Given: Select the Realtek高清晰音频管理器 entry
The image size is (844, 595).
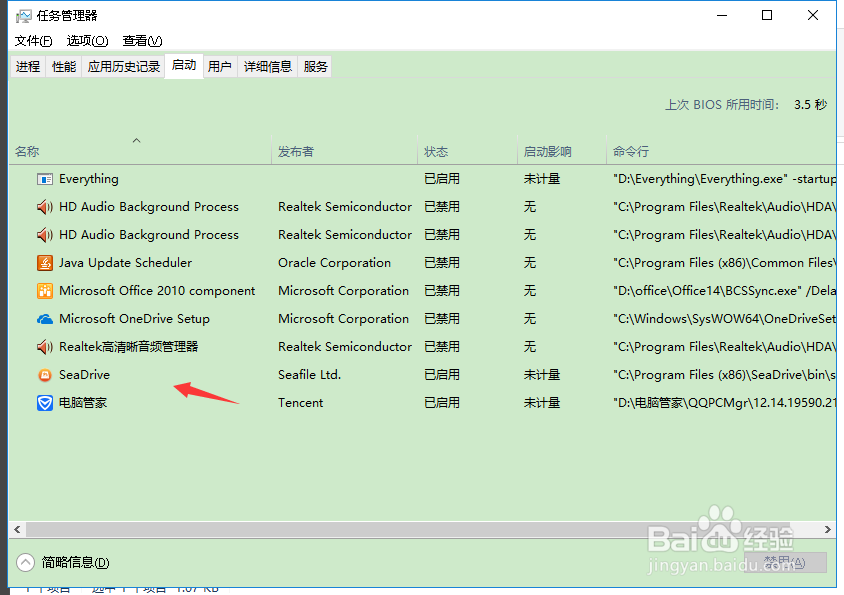Looking at the screenshot, I should [129, 347].
